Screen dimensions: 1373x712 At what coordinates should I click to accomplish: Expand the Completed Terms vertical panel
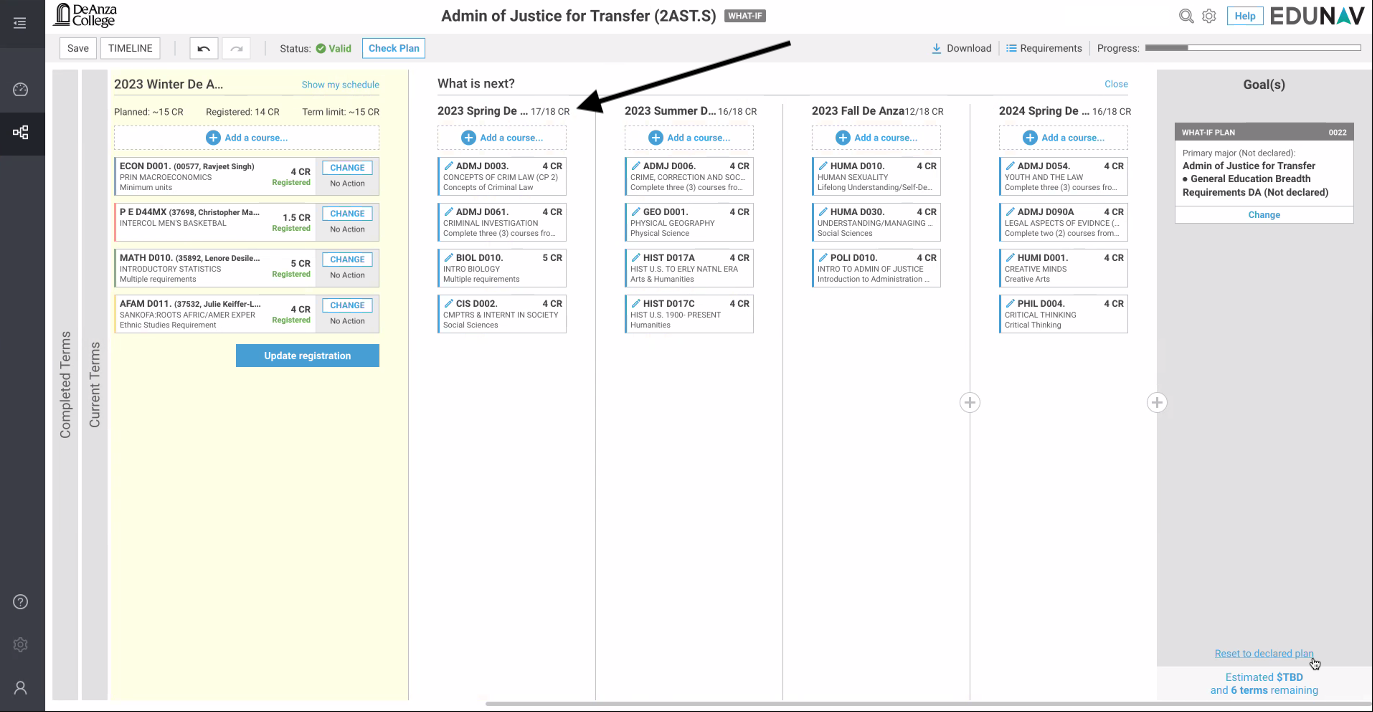click(66, 385)
